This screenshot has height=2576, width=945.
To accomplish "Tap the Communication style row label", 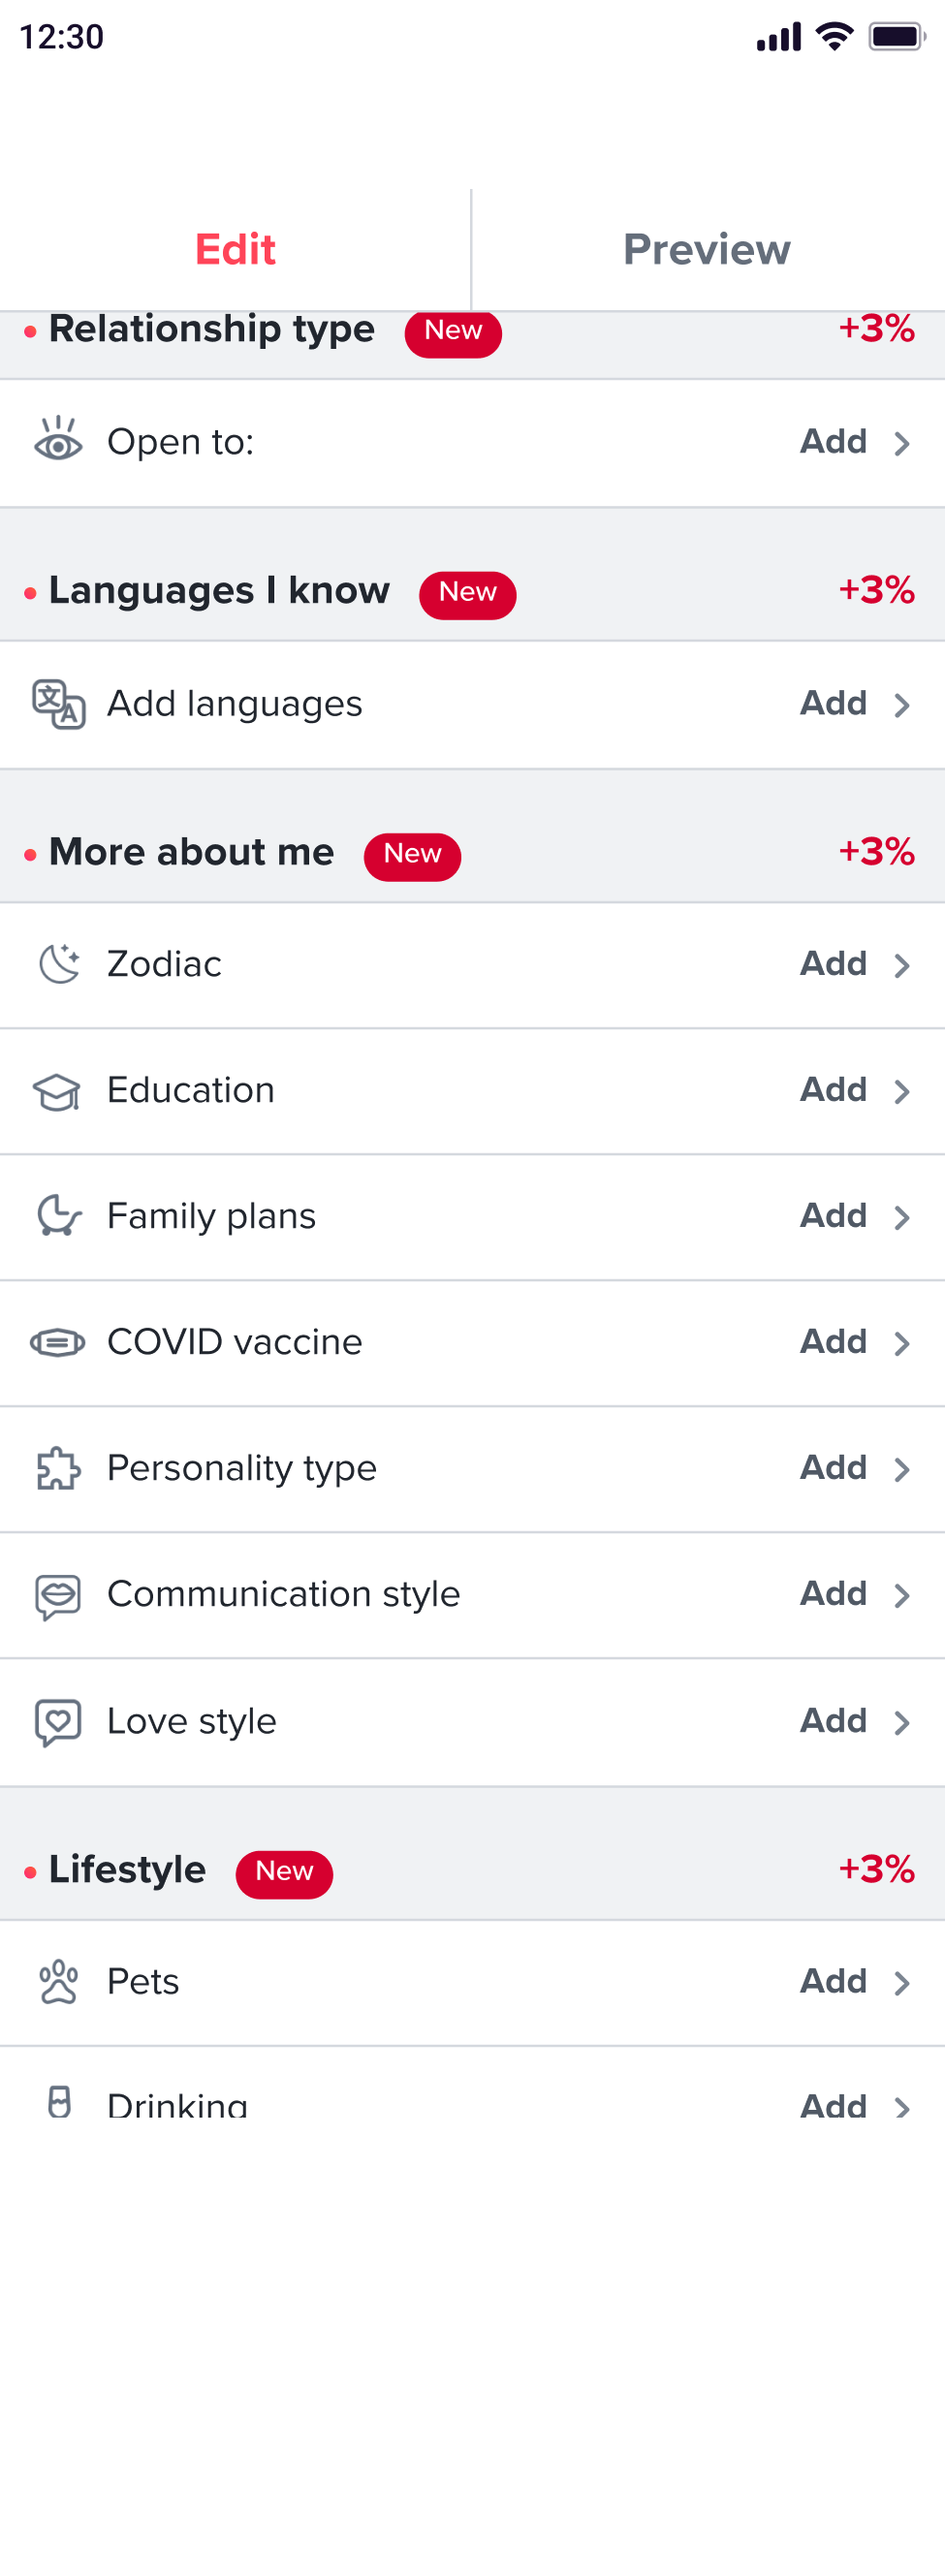I will (284, 1594).
